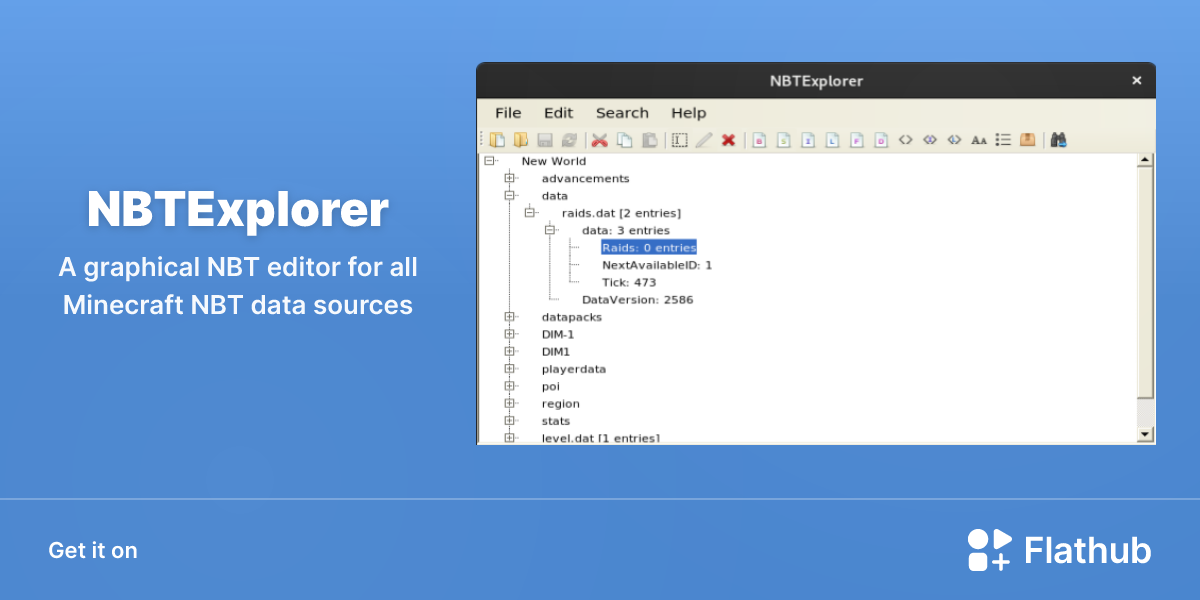1200x600 pixels.
Task: Select the 'Raids: 0 entries' row
Action: [x=649, y=247]
